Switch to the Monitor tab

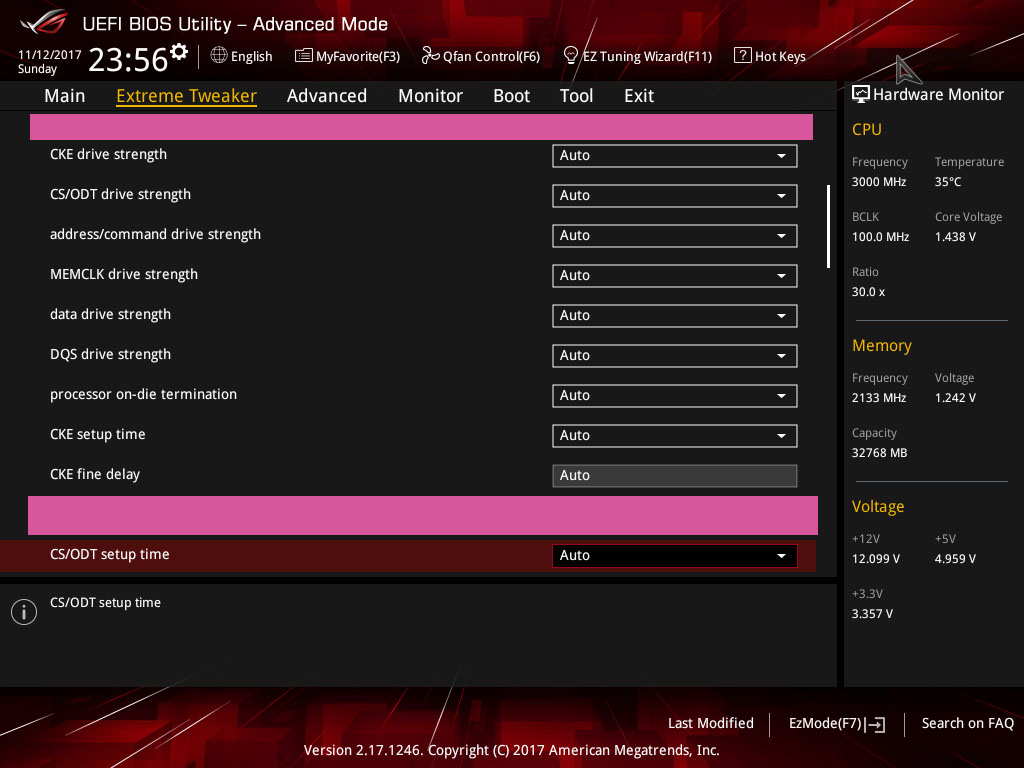pos(430,96)
